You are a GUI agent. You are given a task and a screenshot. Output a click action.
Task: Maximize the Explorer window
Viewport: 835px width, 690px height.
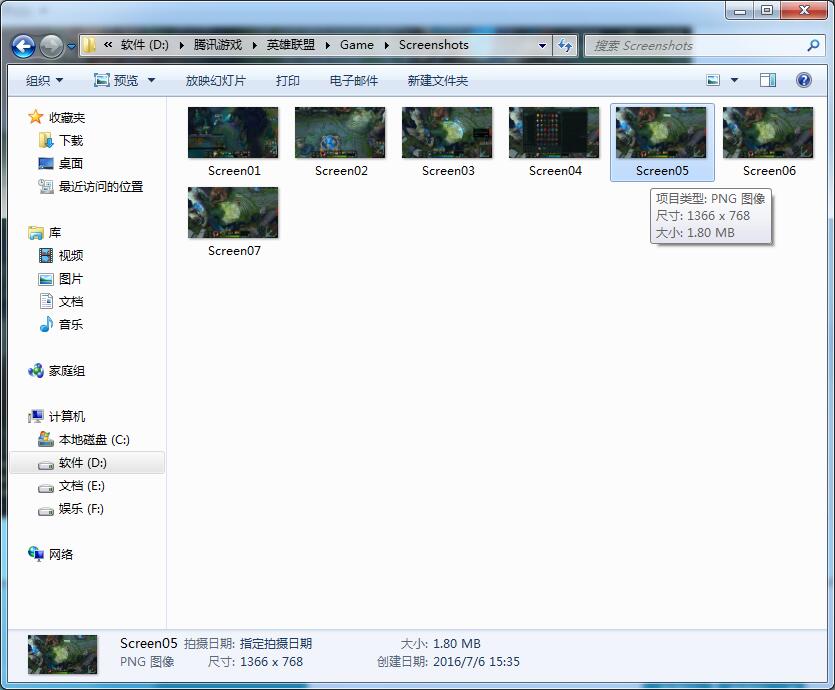pyautogui.click(x=767, y=10)
